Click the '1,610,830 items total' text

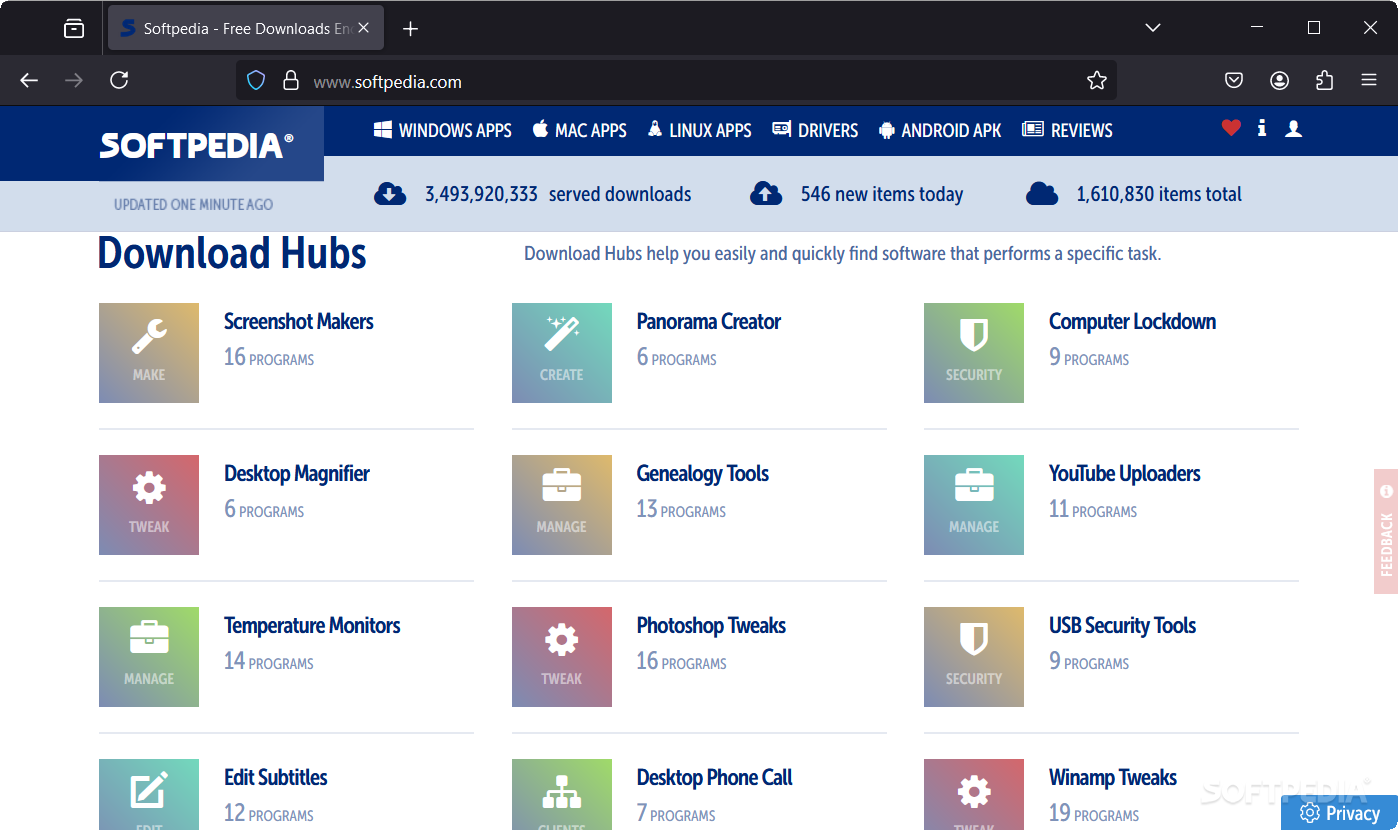(x=1159, y=194)
